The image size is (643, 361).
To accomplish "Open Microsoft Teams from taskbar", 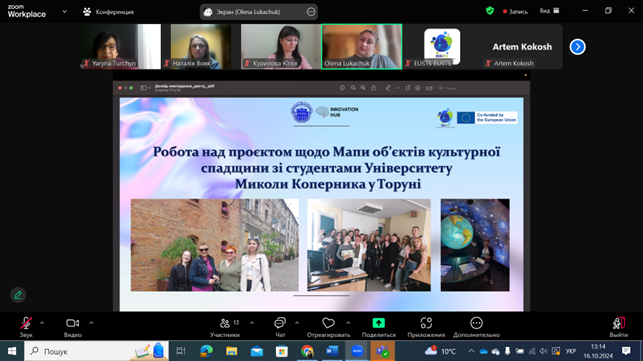I will click(383, 351).
